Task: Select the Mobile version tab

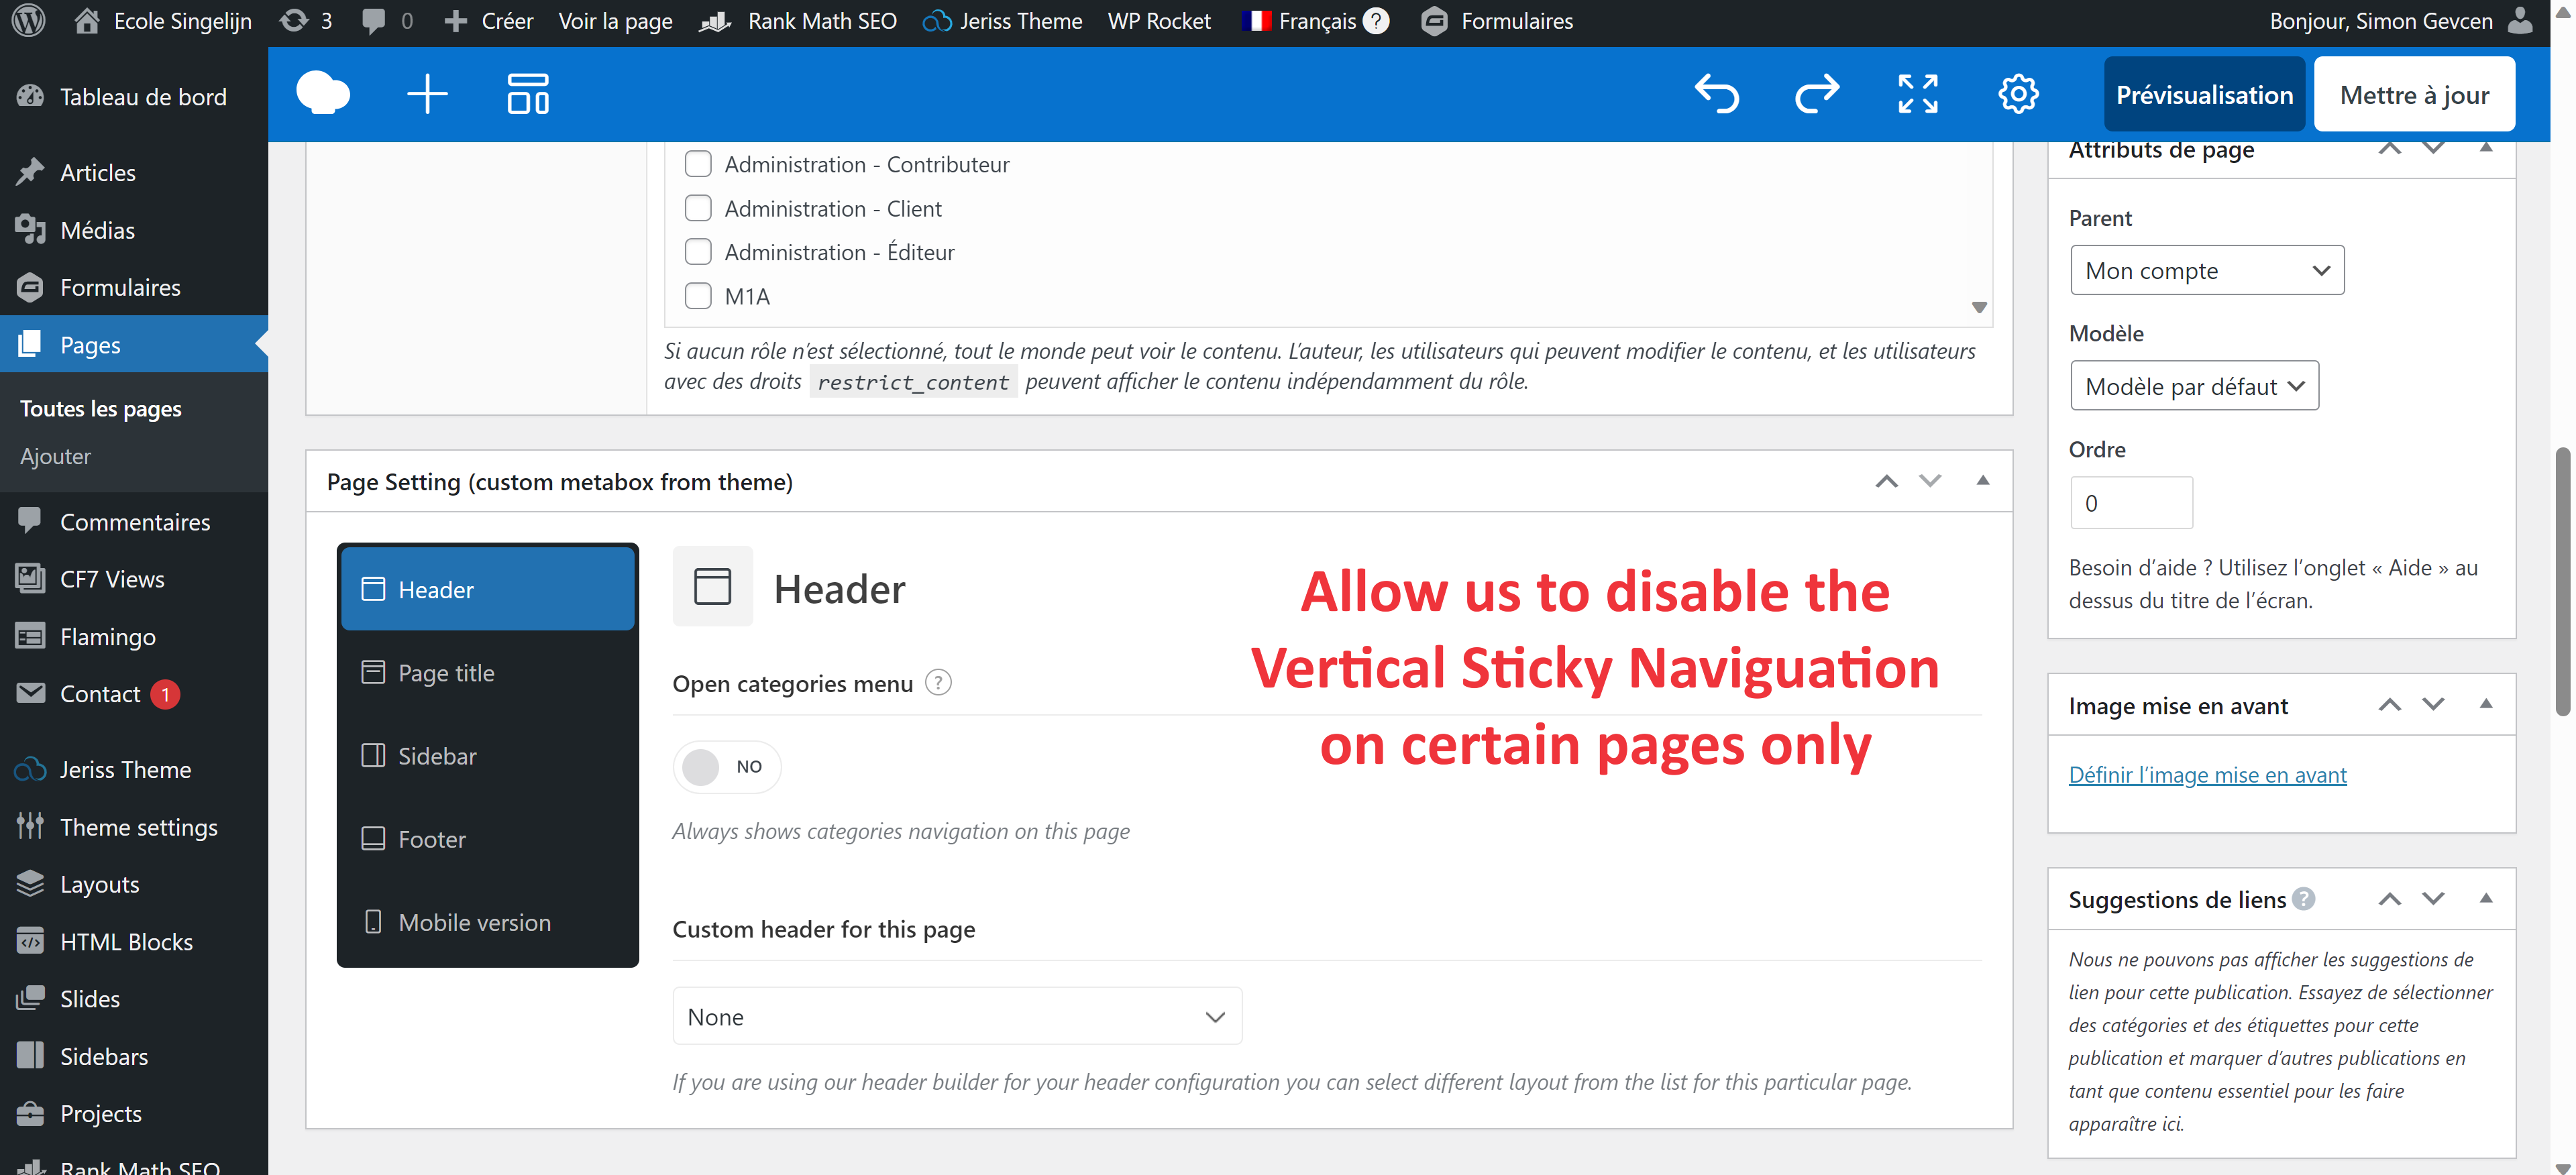Action: point(488,921)
